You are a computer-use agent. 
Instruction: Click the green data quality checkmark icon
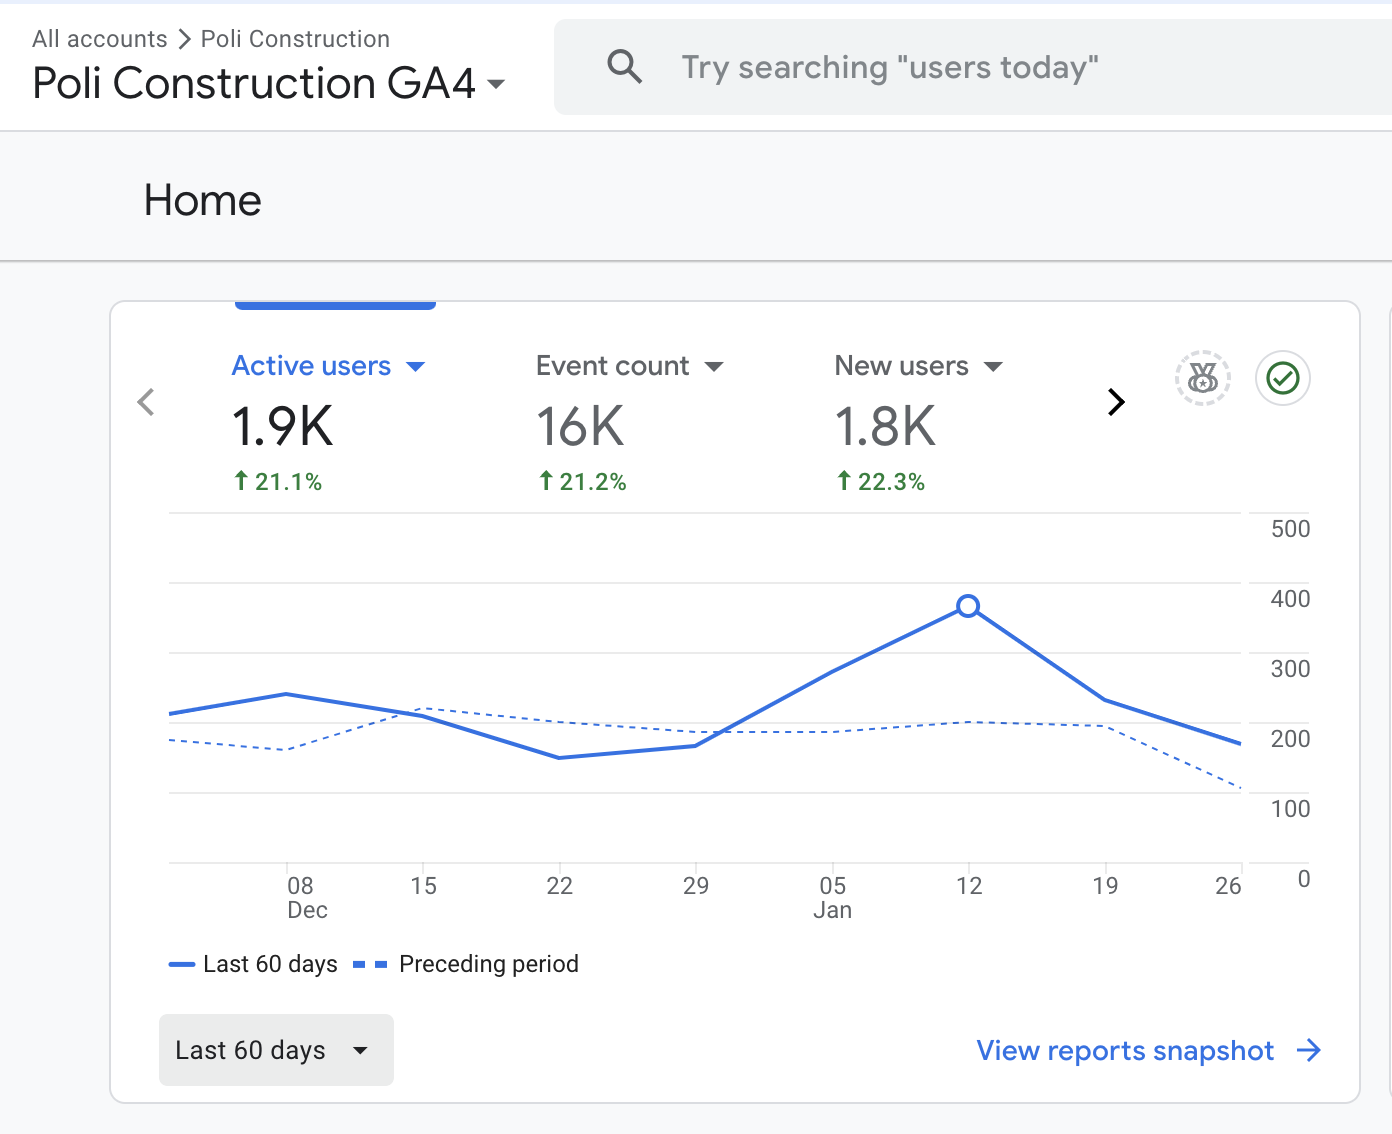(x=1283, y=378)
